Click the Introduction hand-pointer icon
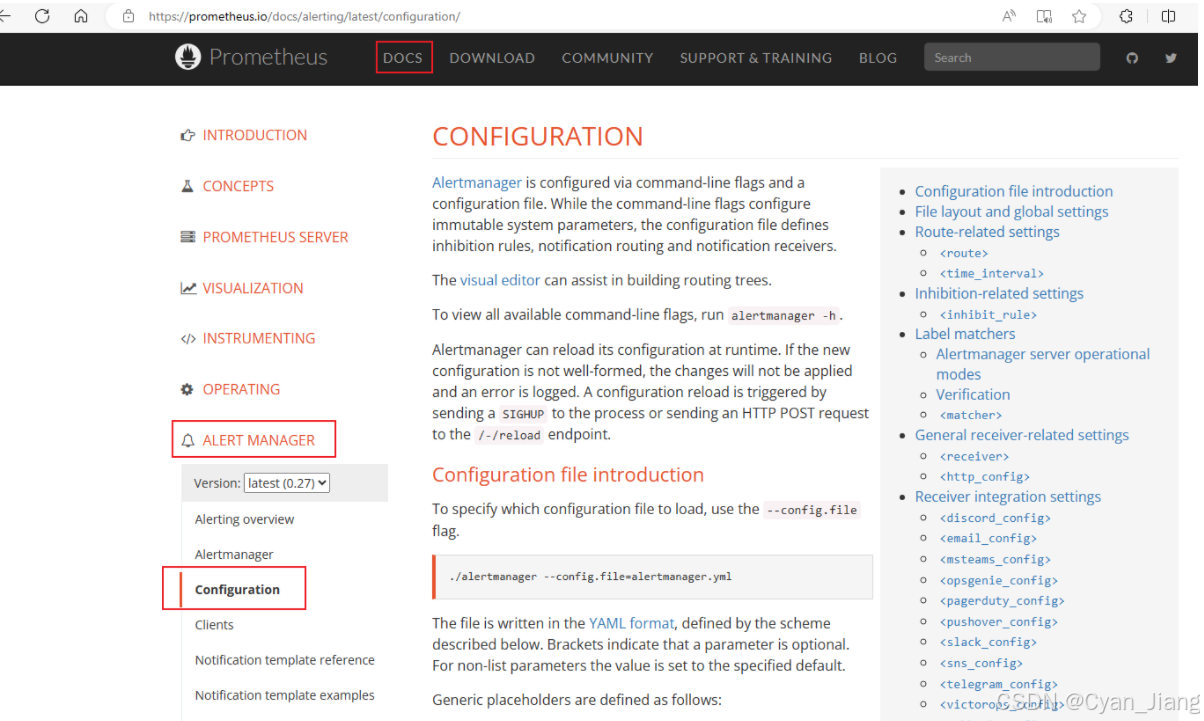 point(187,135)
